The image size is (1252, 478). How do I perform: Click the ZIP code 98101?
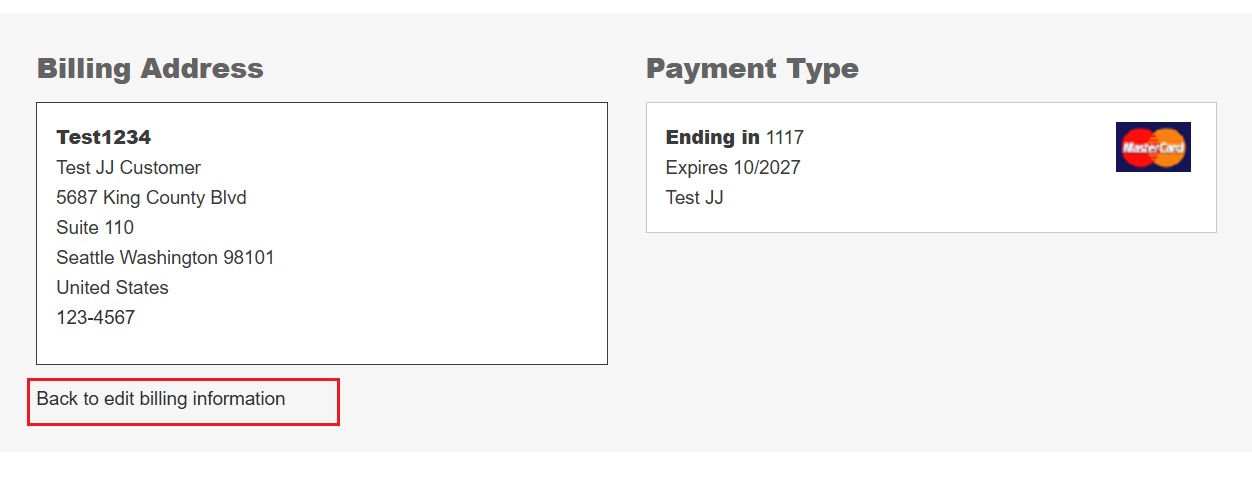pos(248,258)
